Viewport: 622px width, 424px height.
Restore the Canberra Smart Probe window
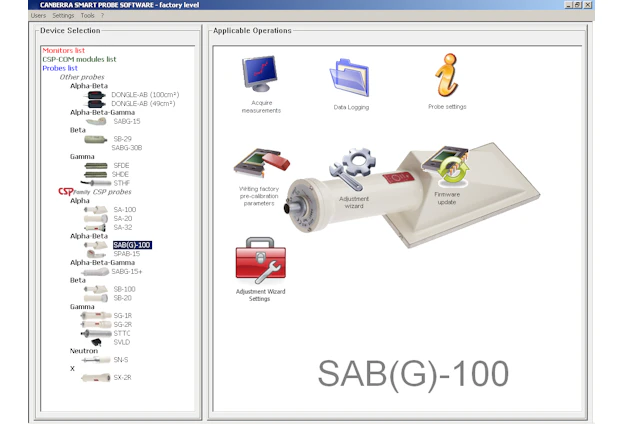pos(578,5)
